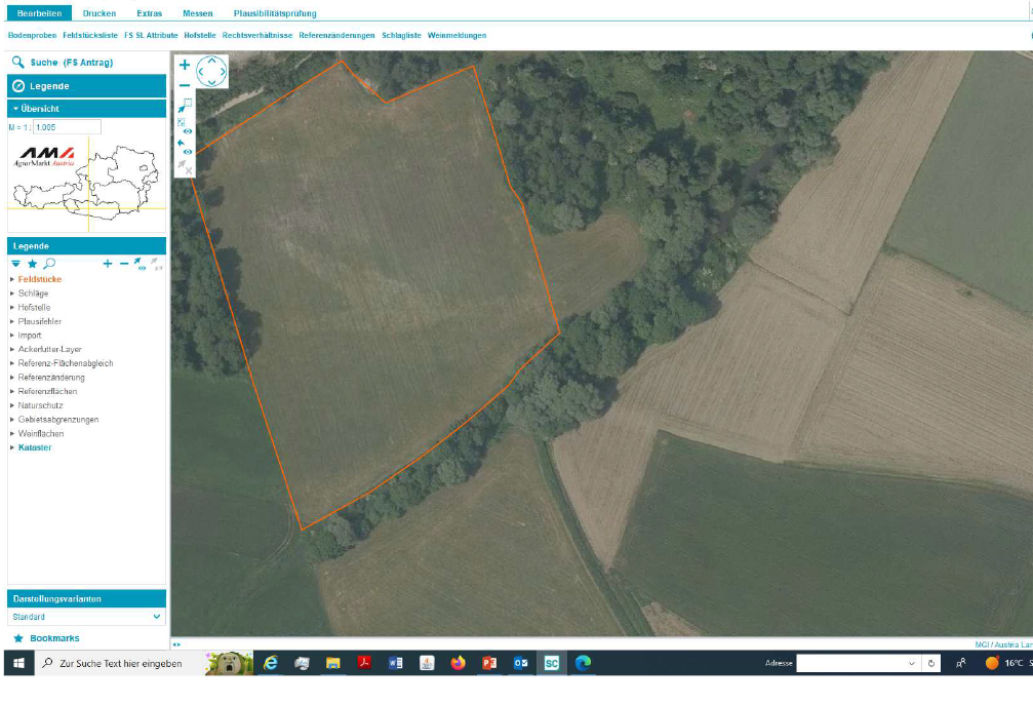
Task: Click the star icon in Legende toolbar
Action: pyautogui.click(x=32, y=263)
